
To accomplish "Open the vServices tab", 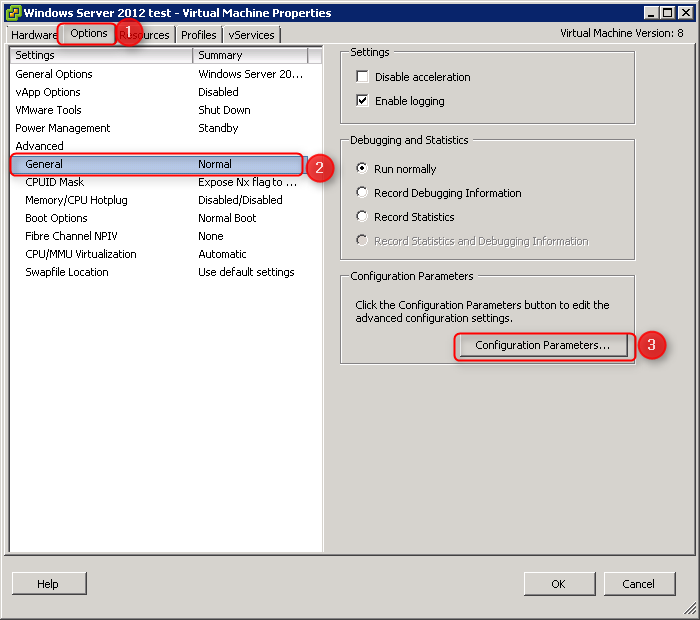I will click(251, 35).
